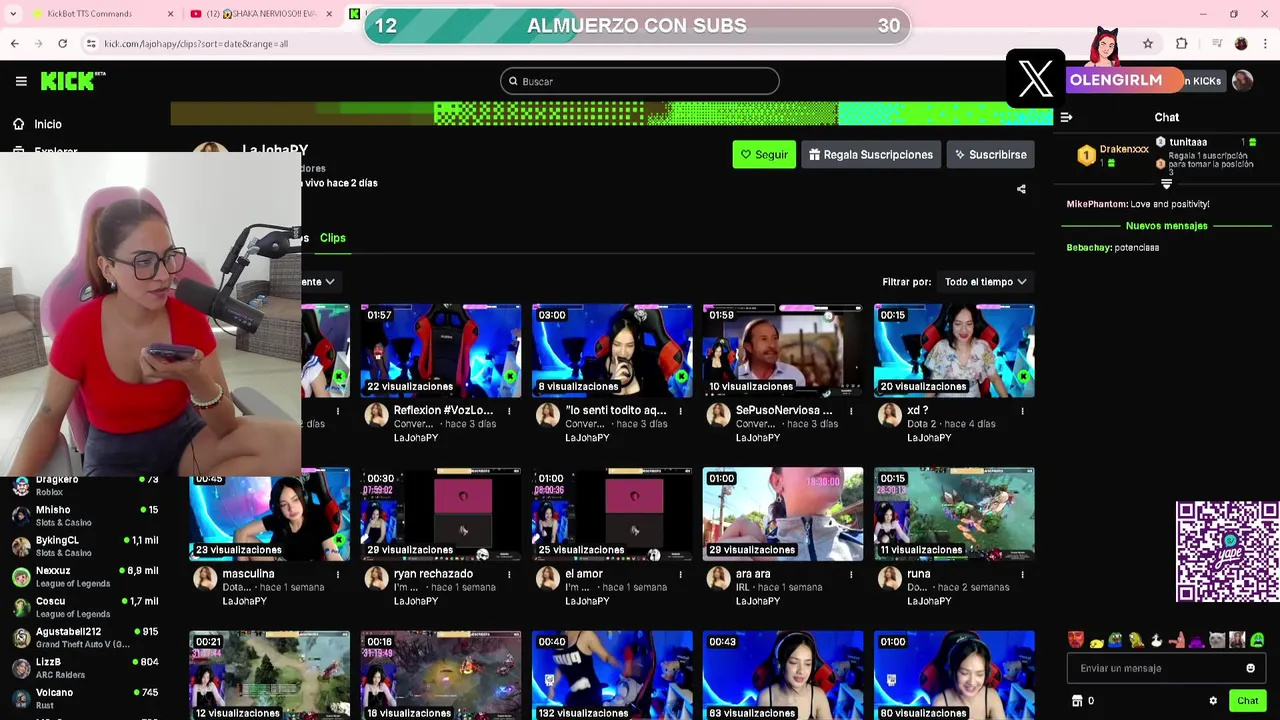Open options menu for el amor clip
Viewport: 1280px width, 720px height.
click(x=680, y=575)
